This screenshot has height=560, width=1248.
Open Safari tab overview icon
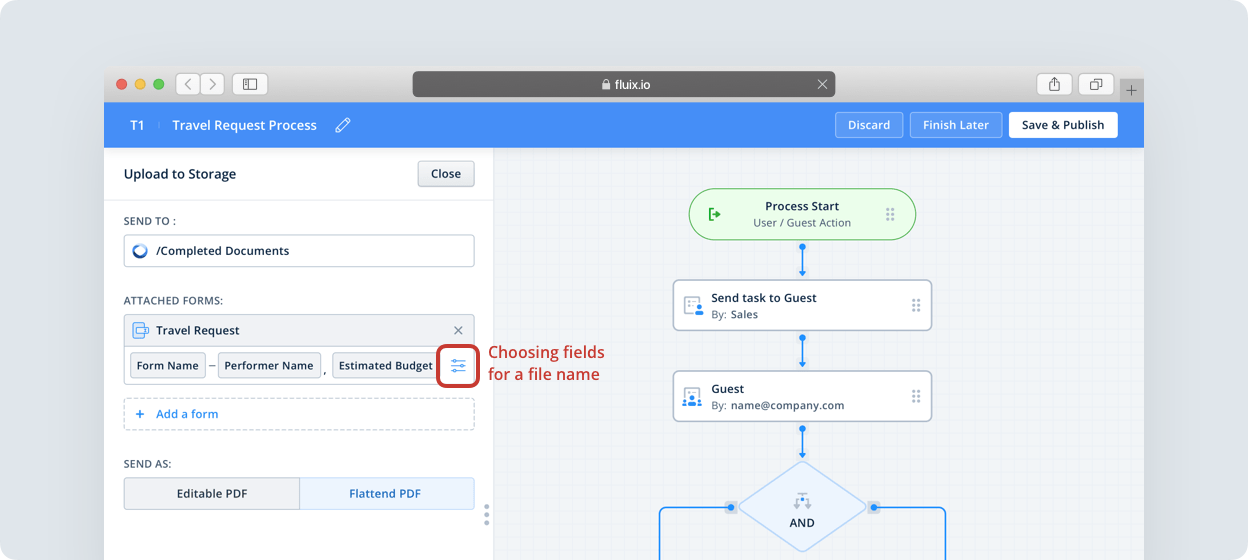point(1096,84)
